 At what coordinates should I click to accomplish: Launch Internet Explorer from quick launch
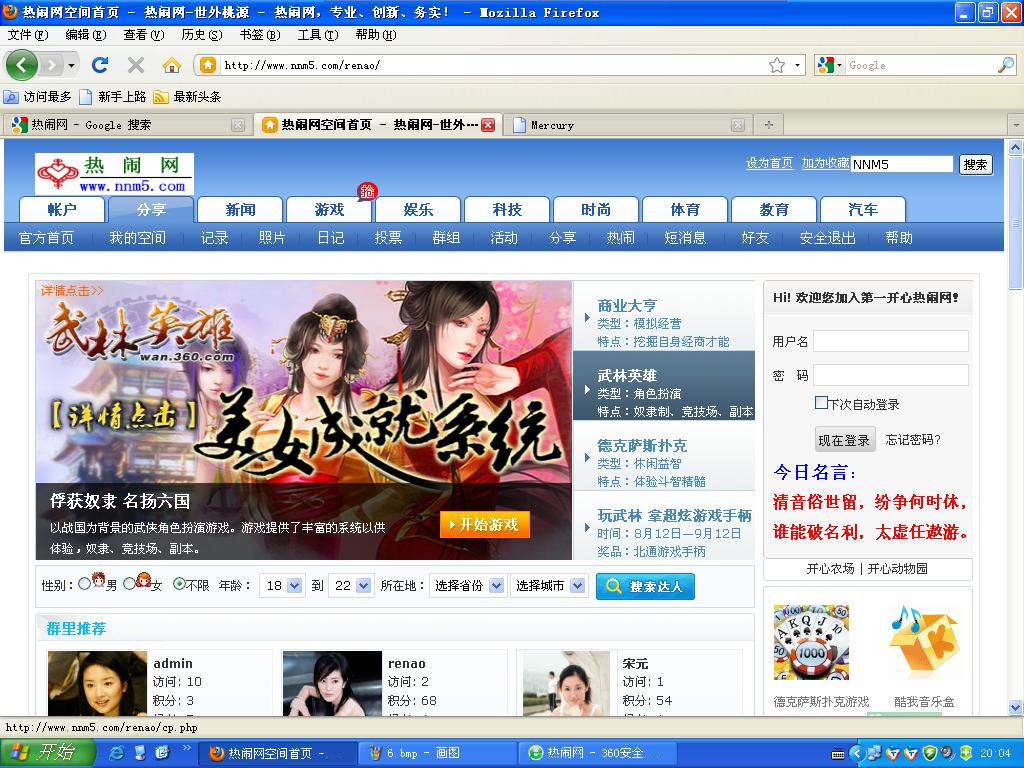coord(117,753)
